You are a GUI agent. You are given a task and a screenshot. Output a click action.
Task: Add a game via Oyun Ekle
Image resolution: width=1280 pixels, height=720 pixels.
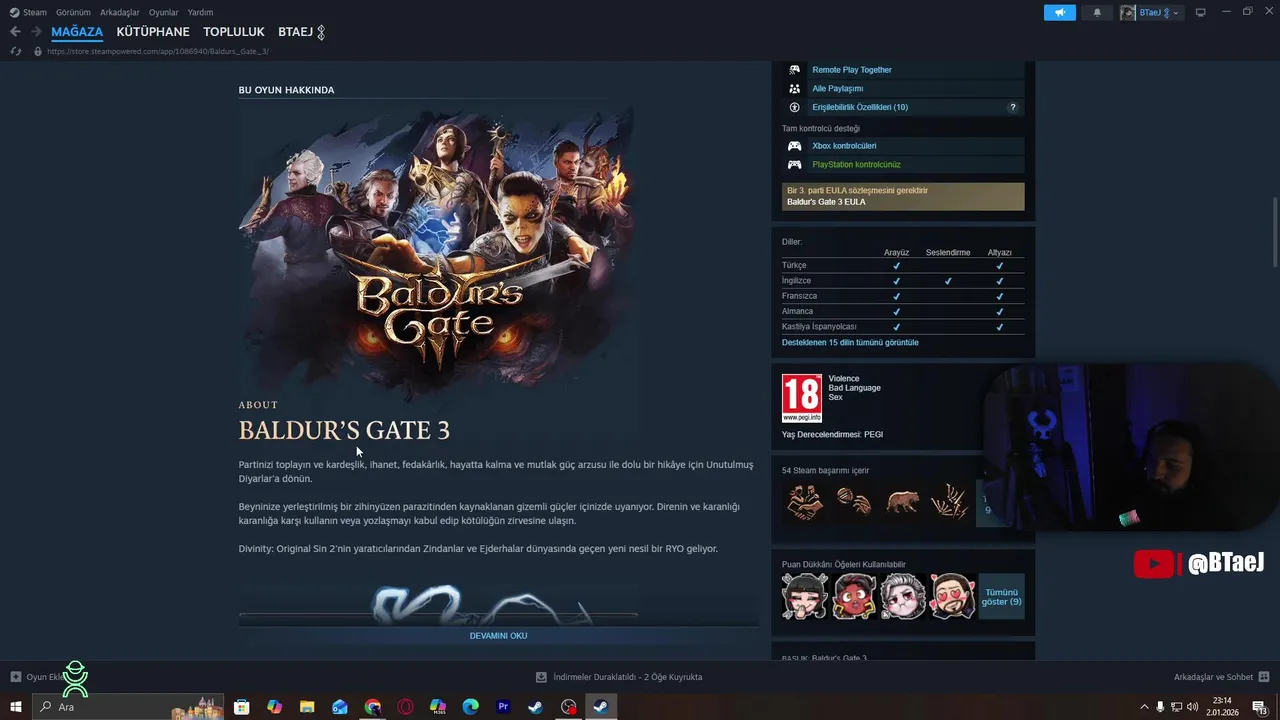pyautogui.click(x=38, y=677)
